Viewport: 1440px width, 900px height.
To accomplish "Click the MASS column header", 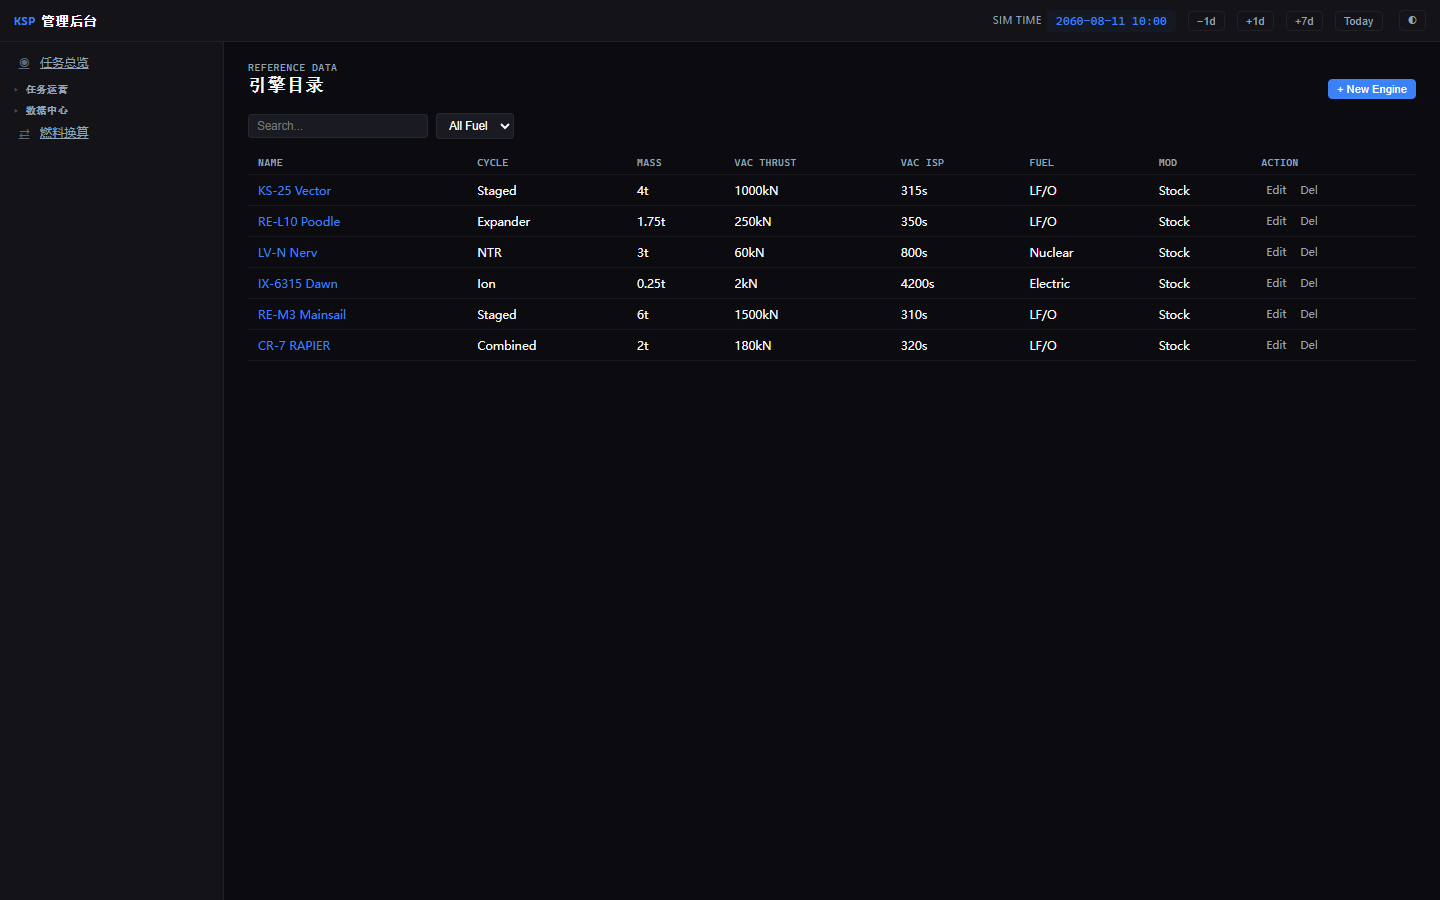I will [649, 163].
